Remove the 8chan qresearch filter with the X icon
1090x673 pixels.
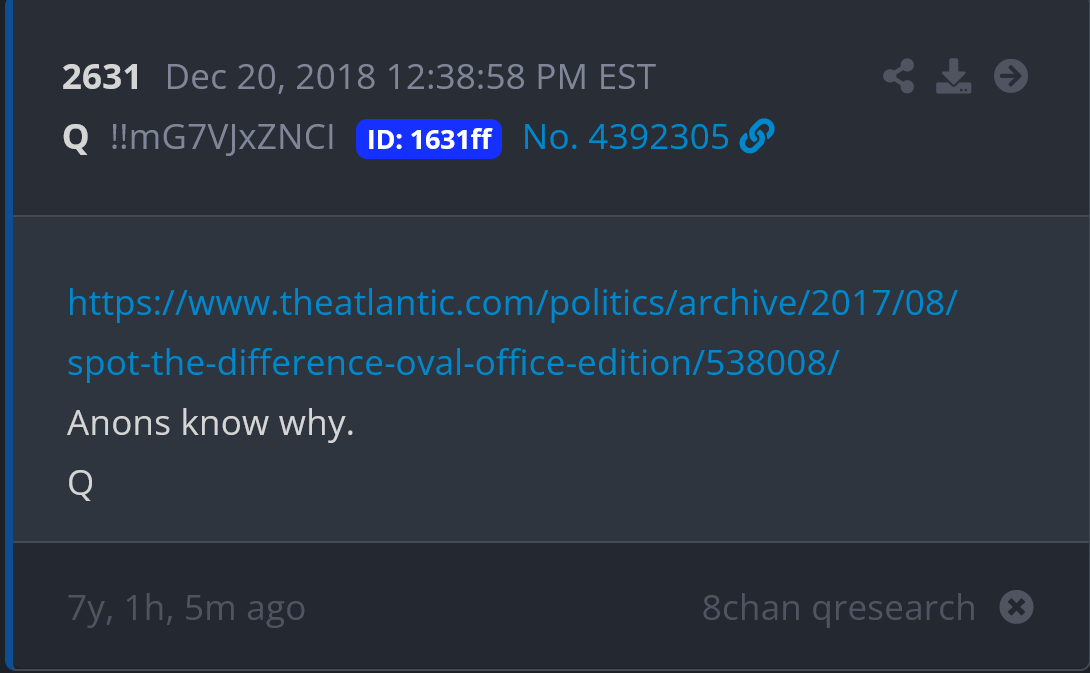coord(1016,607)
